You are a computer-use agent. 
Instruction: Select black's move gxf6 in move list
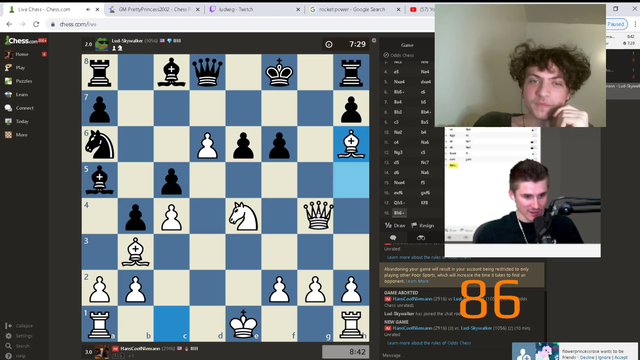(426, 193)
